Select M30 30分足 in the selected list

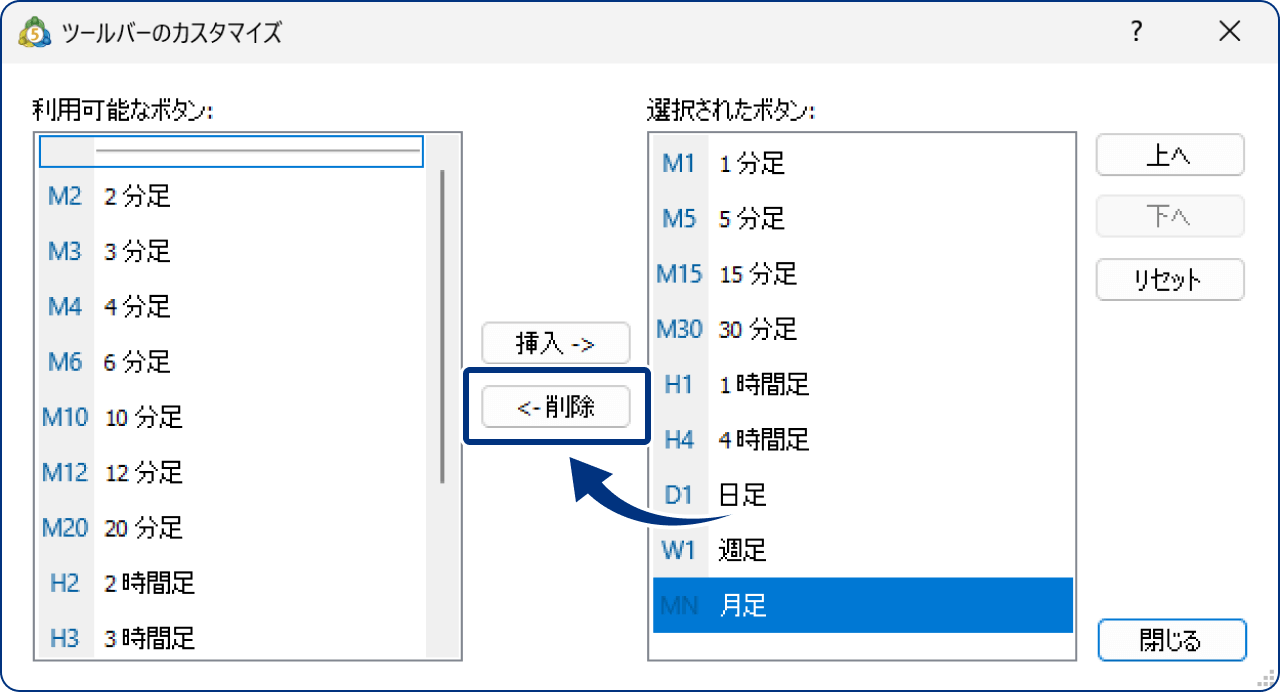[x=860, y=329]
